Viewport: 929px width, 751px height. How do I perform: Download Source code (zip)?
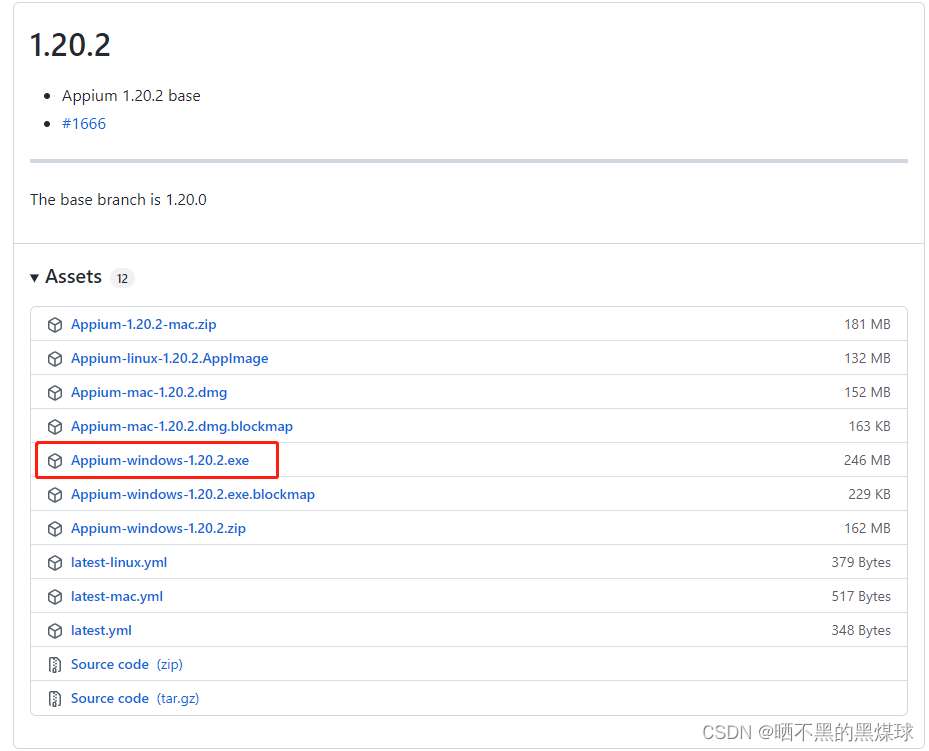(127, 665)
